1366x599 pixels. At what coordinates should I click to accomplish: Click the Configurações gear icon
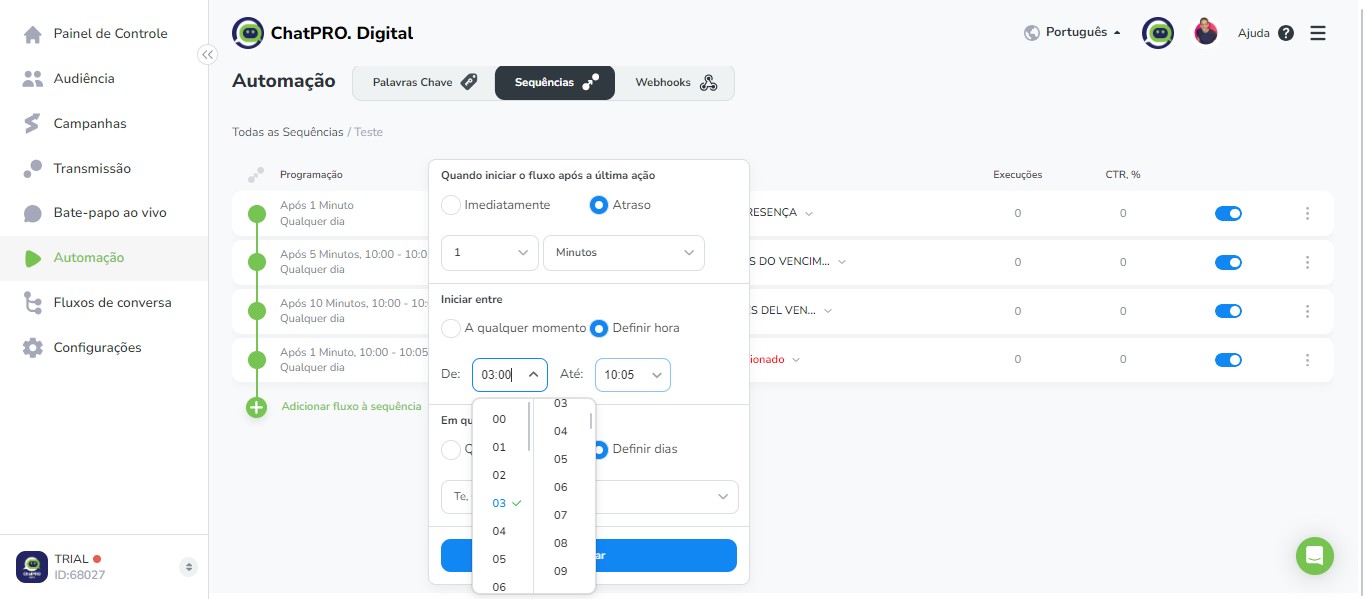(x=33, y=348)
